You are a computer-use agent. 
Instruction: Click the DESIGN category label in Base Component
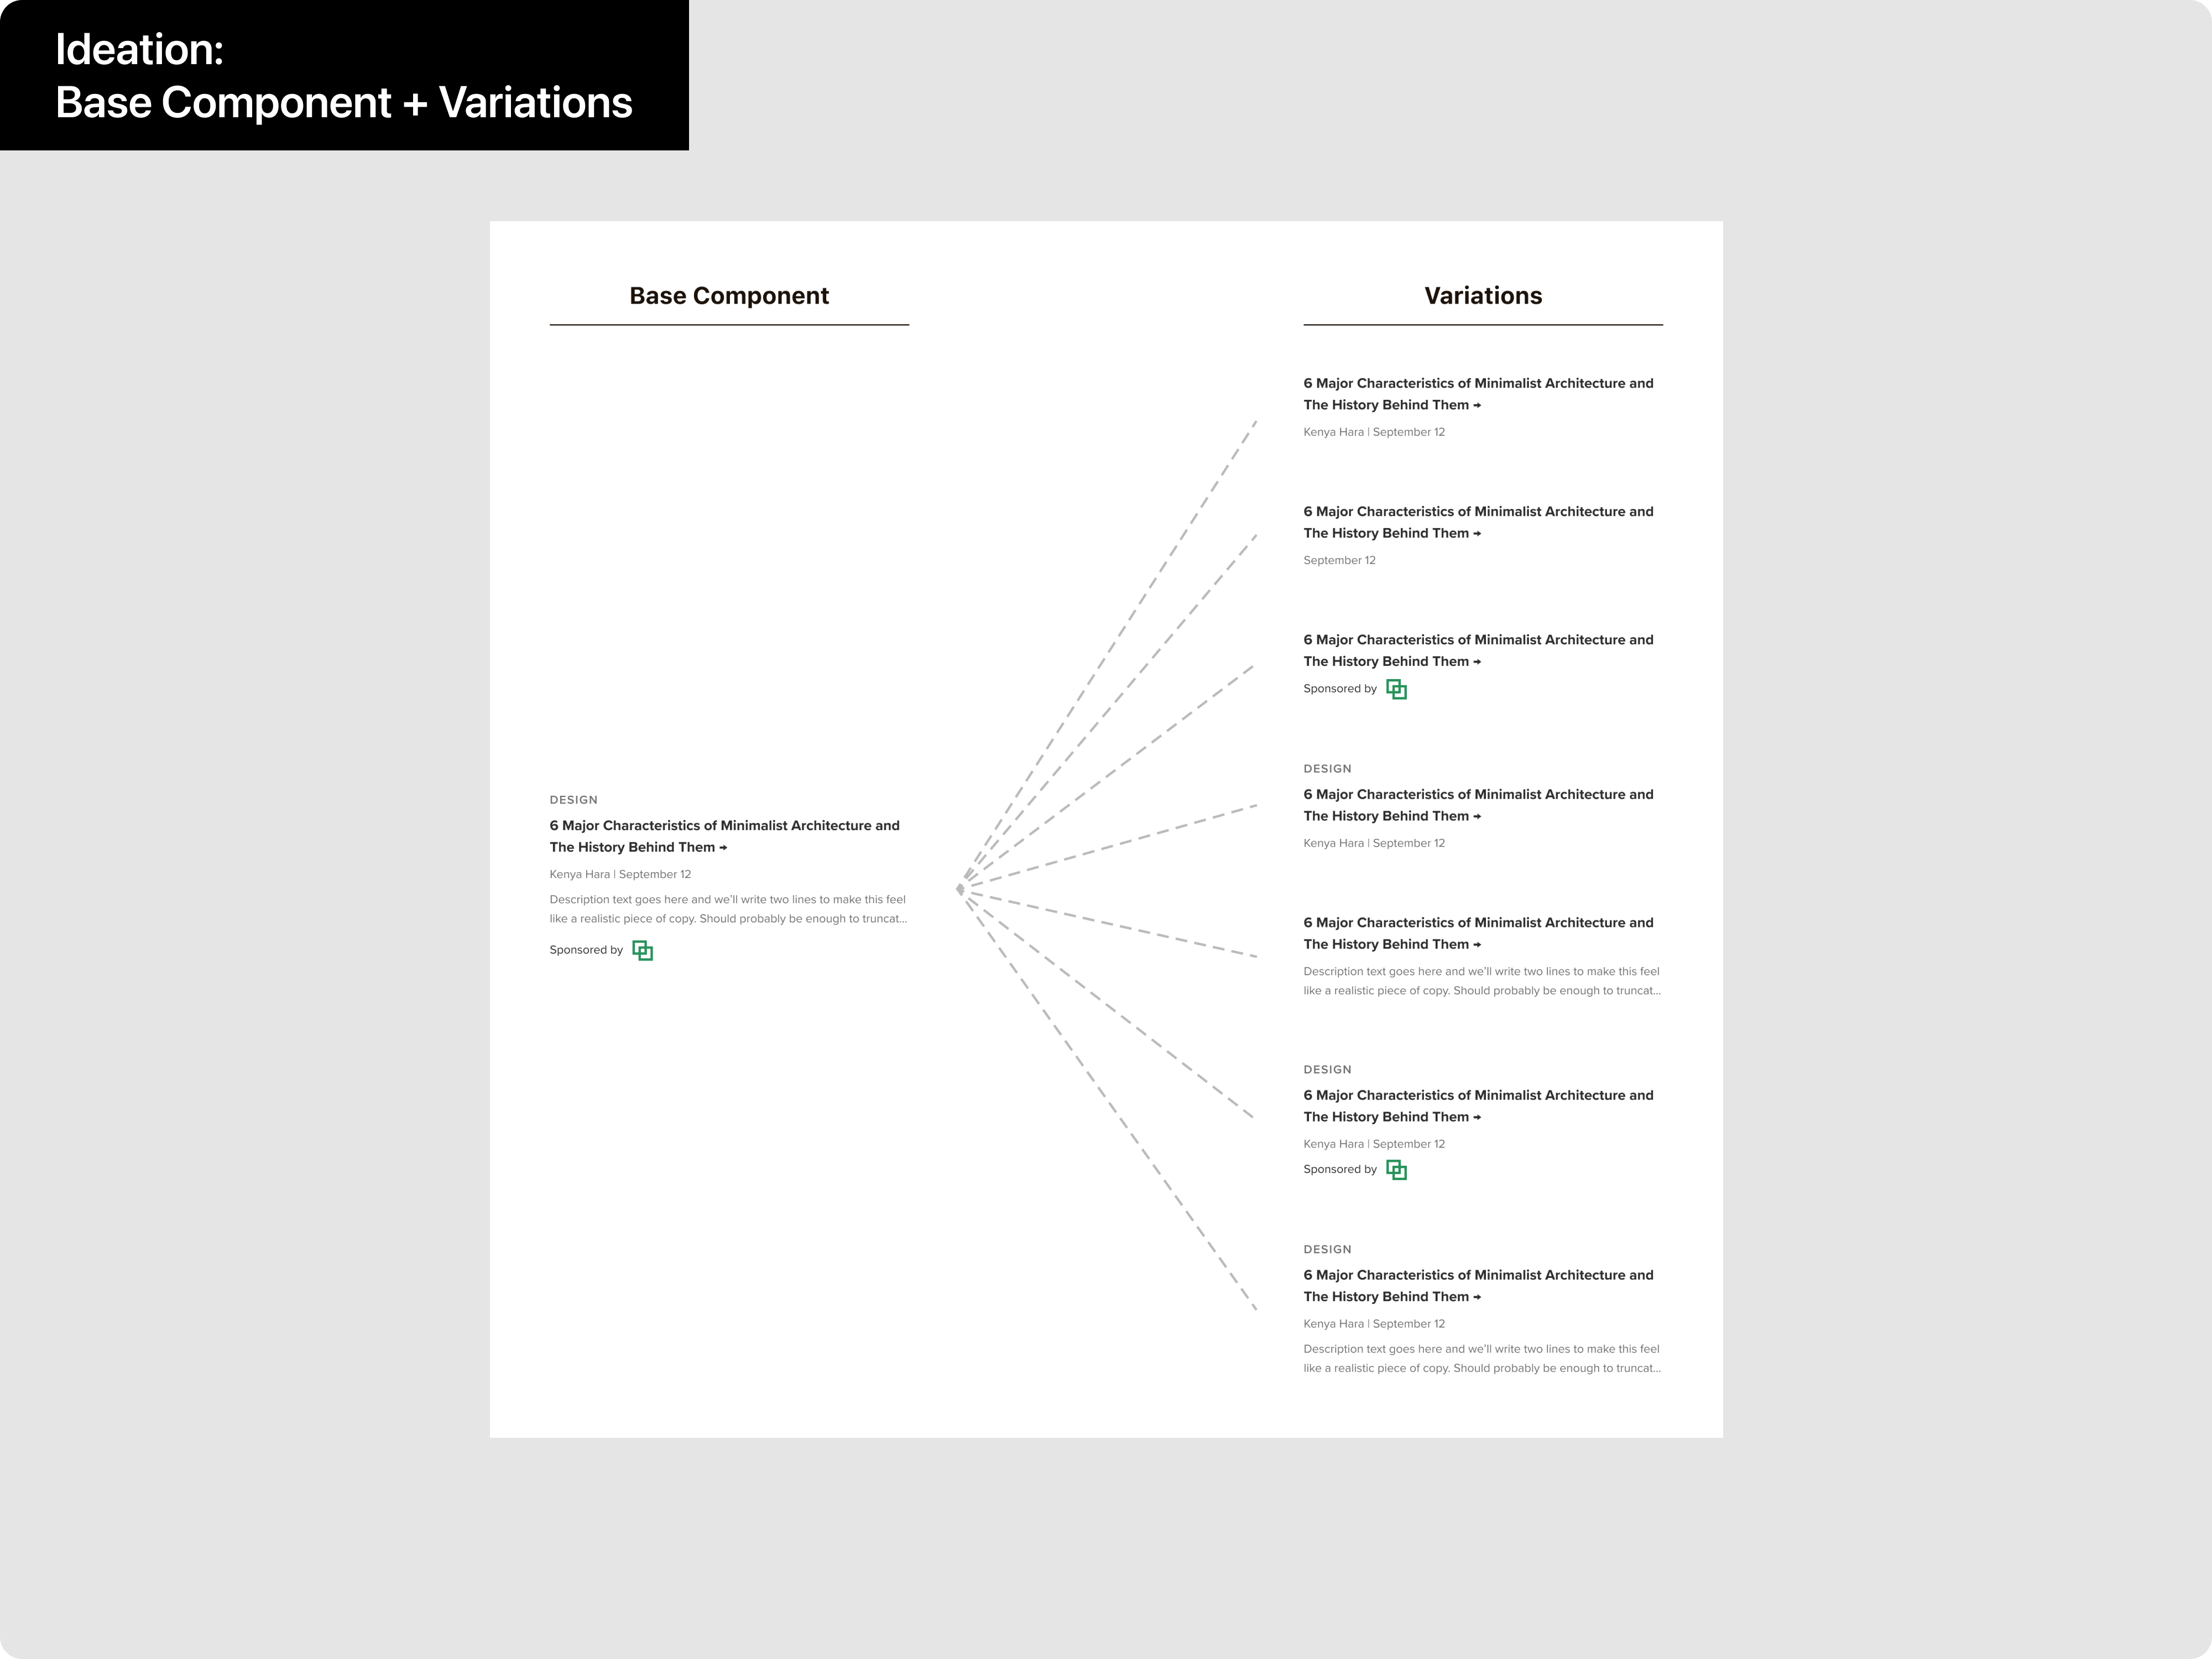(x=573, y=800)
